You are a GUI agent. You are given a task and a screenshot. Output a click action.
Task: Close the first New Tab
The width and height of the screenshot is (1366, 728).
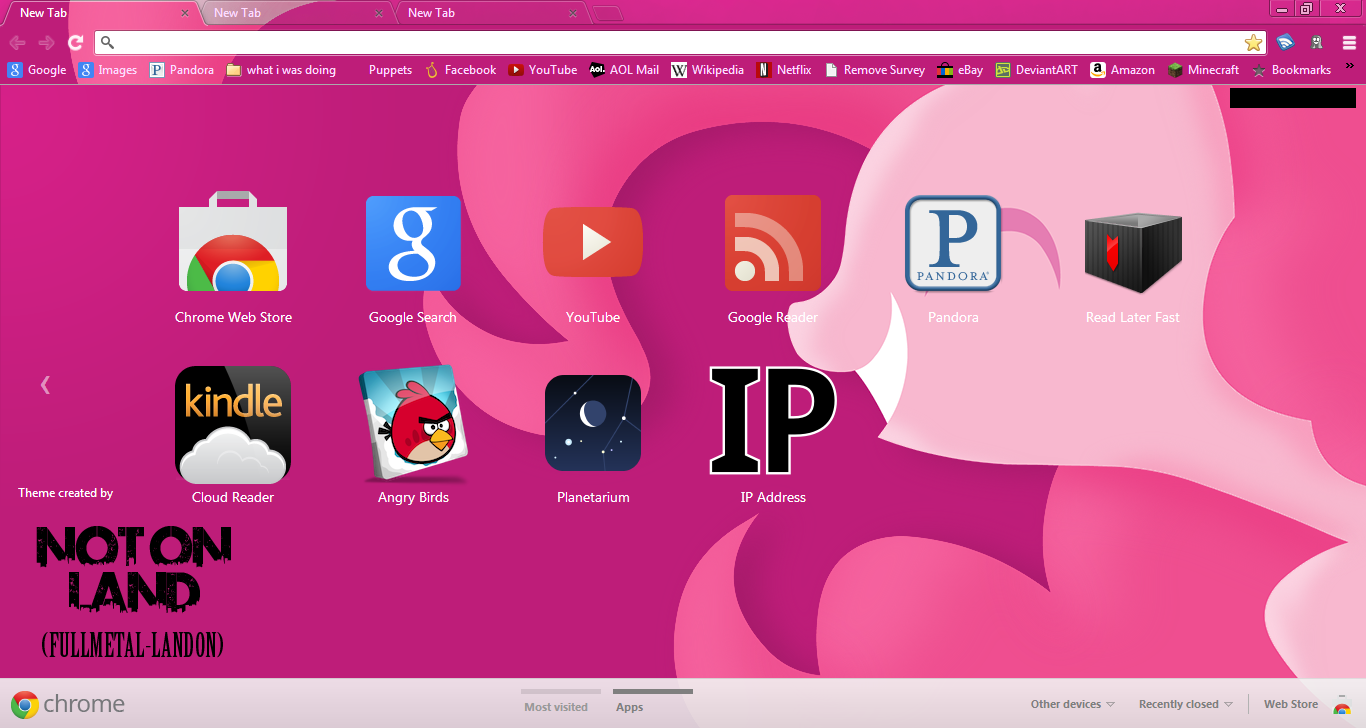coord(184,14)
